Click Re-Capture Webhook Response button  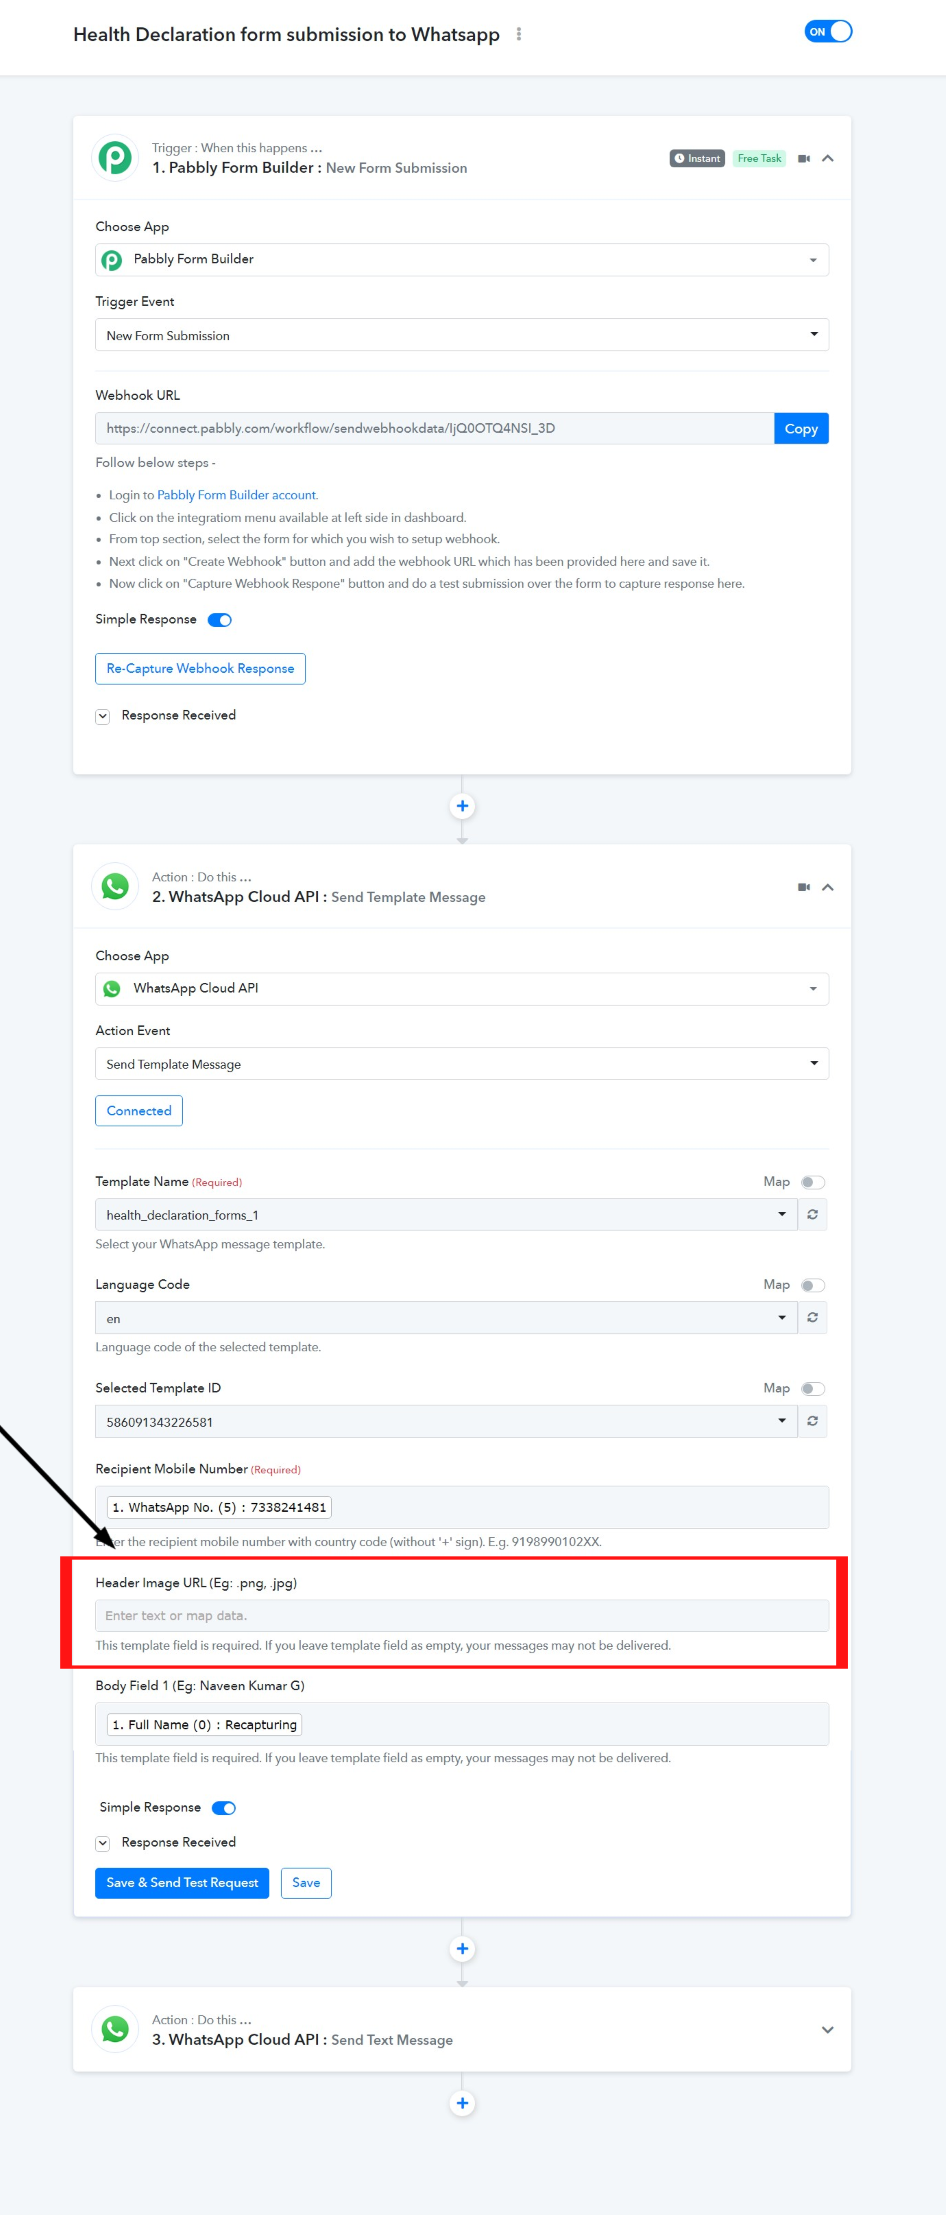coord(200,669)
